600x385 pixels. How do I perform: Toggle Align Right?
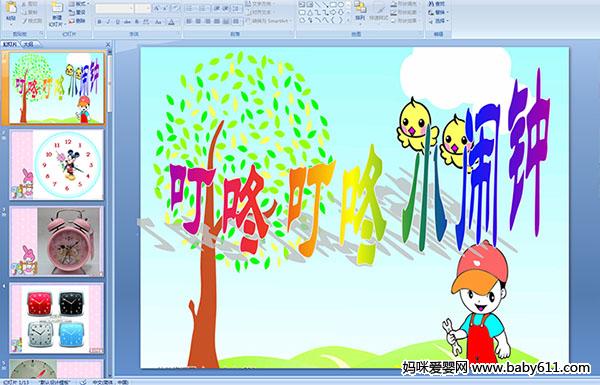[x=208, y=21]
